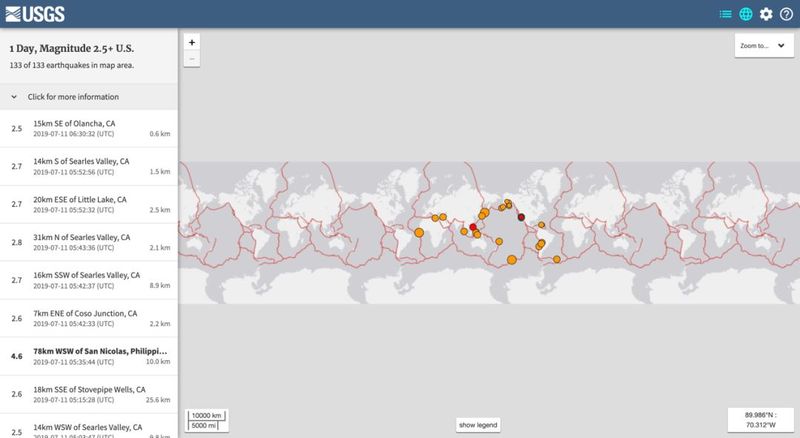Click the dark red earthquake marker on map

521,217
